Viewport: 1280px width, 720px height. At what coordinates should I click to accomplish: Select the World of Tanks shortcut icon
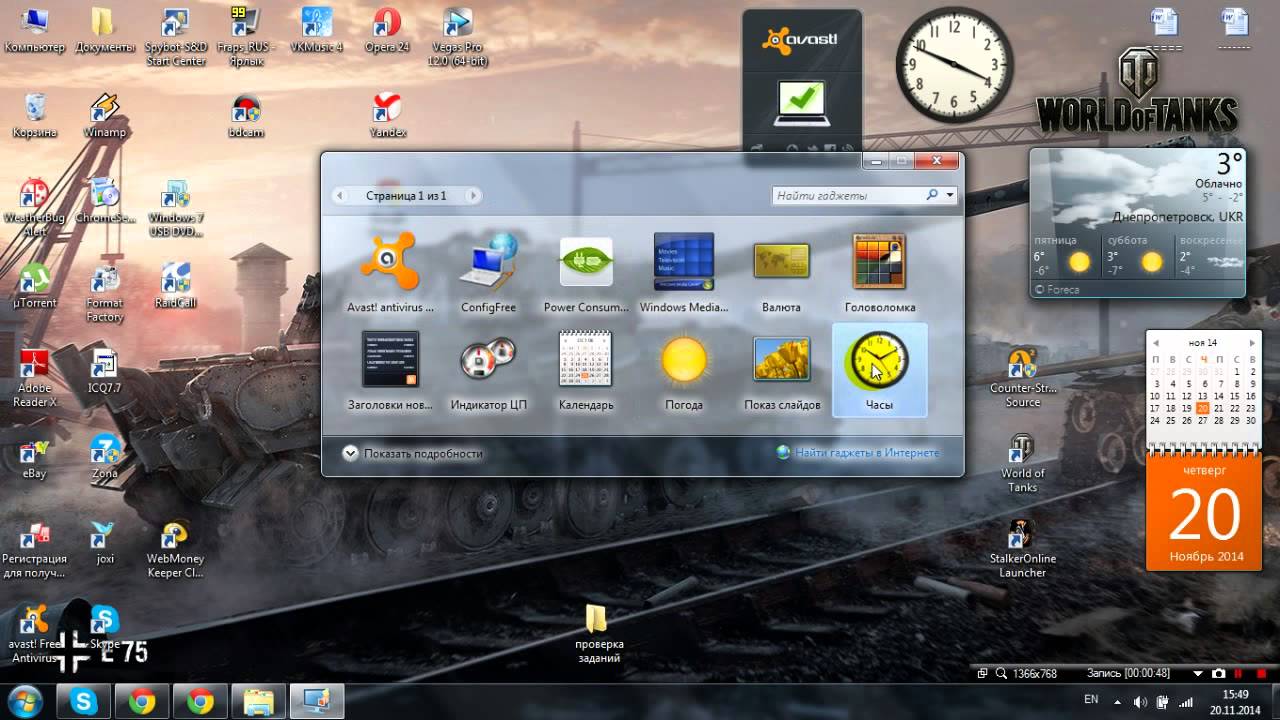coord(1022,462)
